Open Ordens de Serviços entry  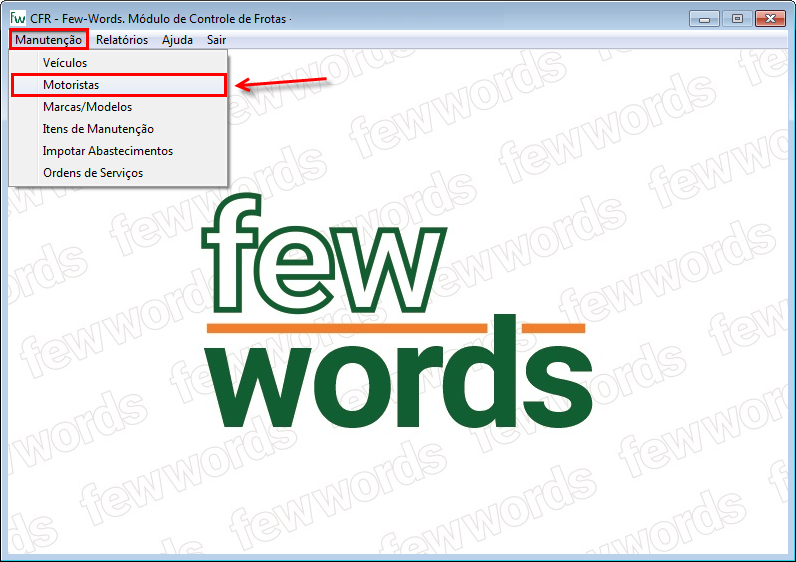pos(118,173)
